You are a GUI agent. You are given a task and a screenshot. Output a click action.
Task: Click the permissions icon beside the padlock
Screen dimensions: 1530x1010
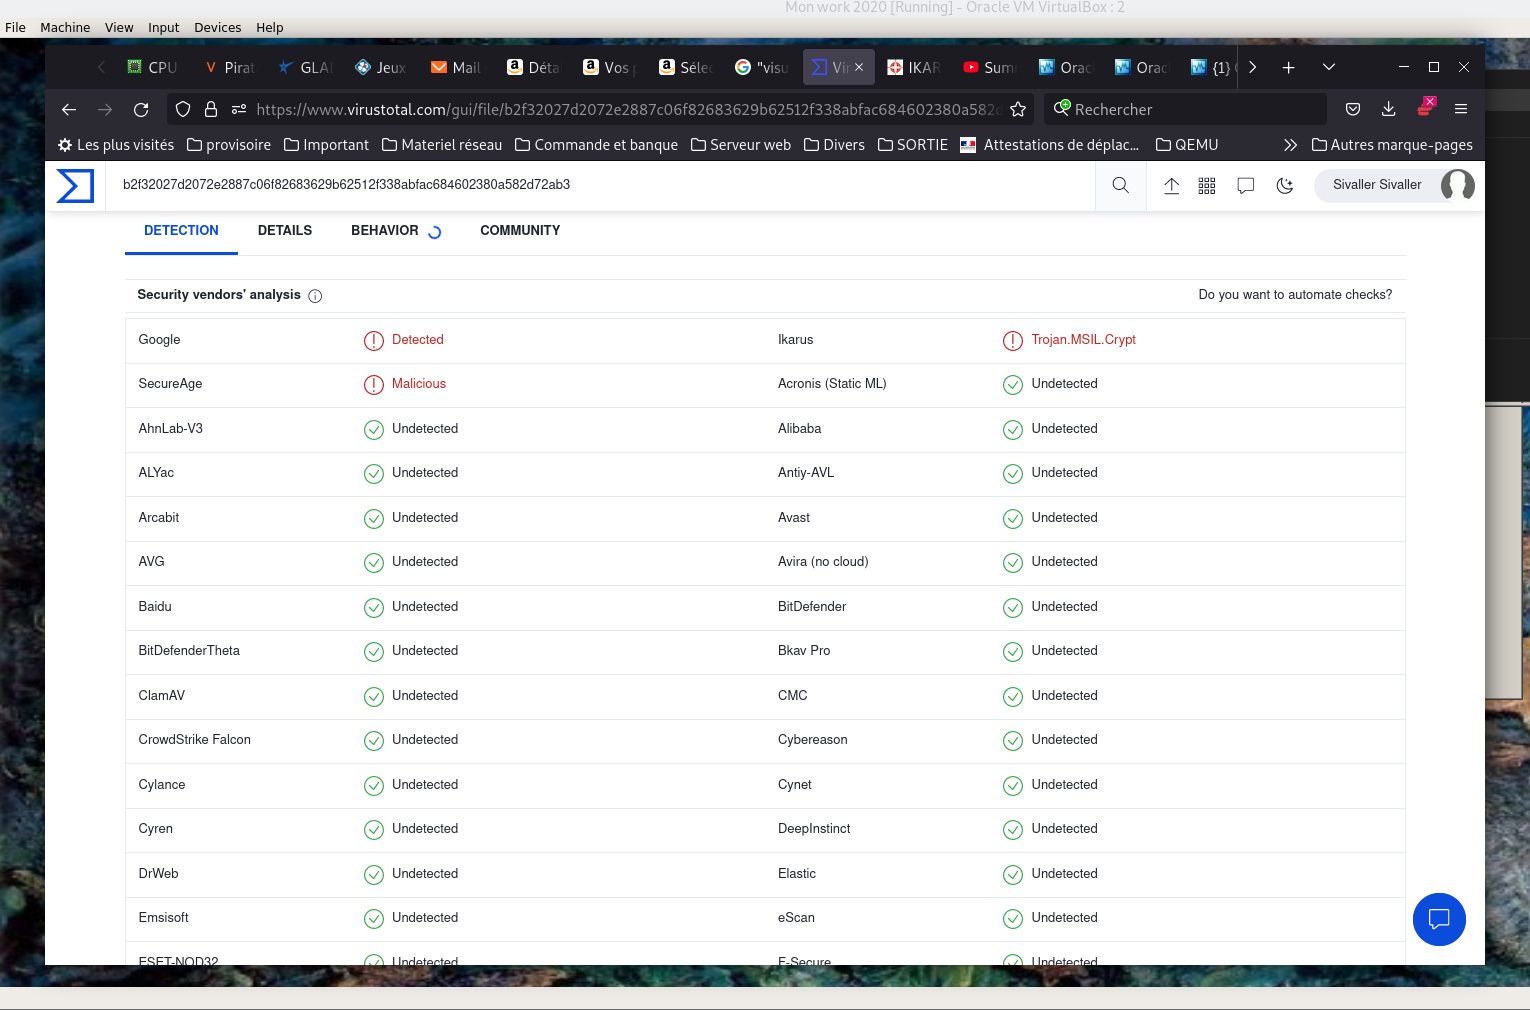pyautogui.click(x=239, y=109)
